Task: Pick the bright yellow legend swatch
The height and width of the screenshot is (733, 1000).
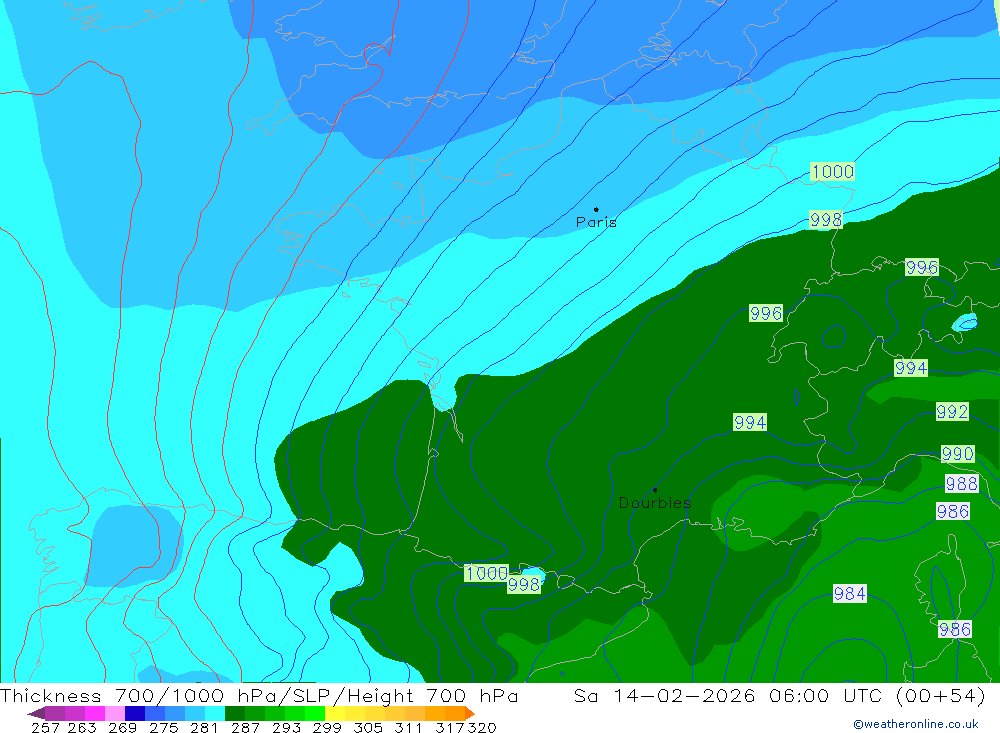Action: click(x=334, y=713)
